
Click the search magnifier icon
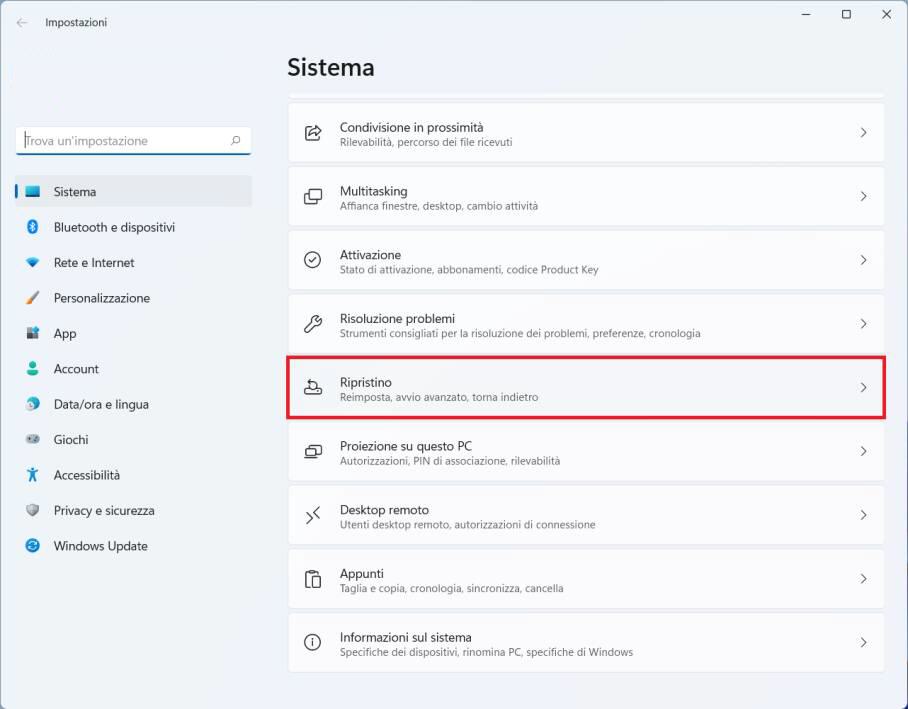[236, 141]
